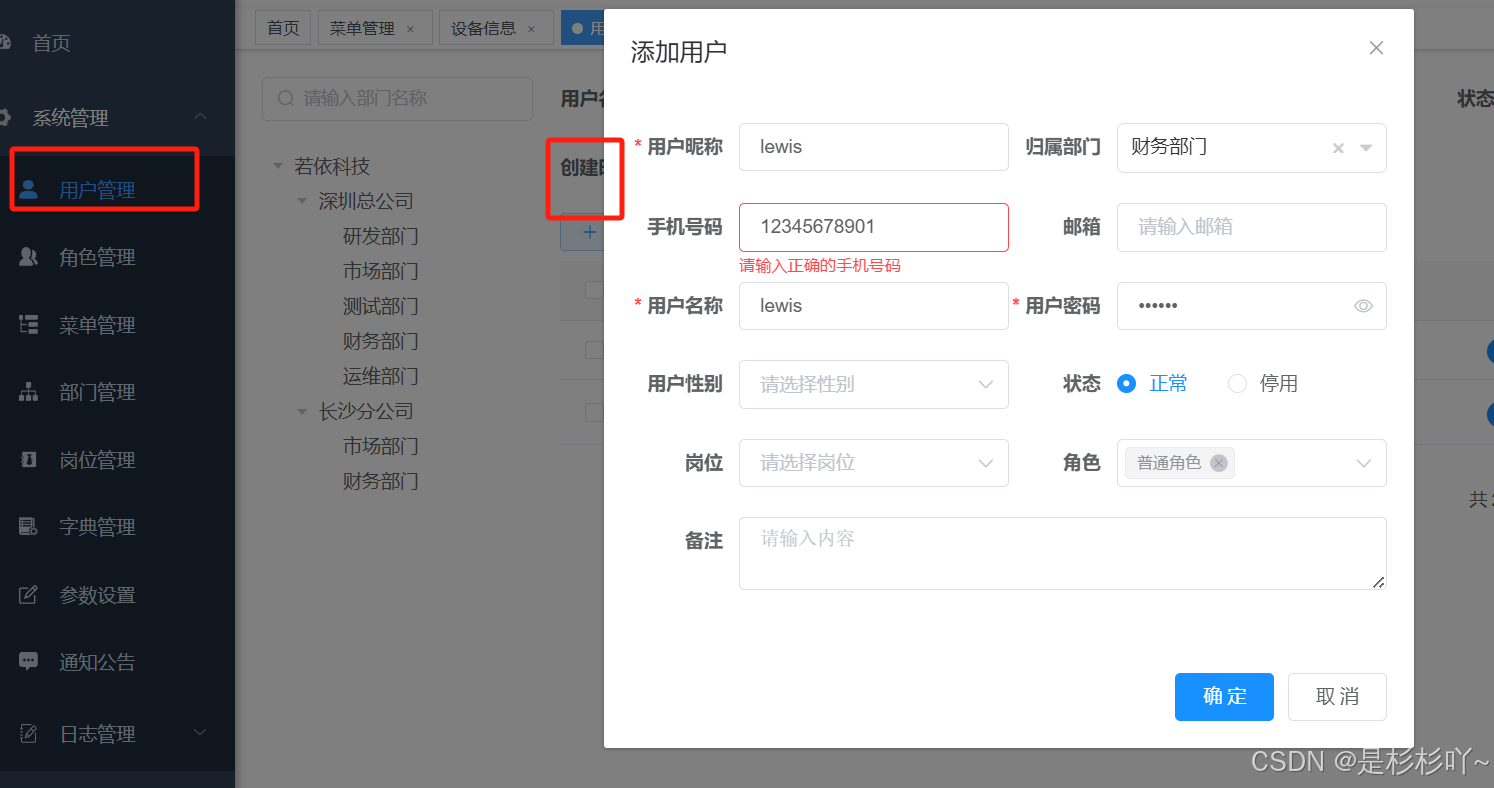Click the 通知公告 sidebar icon

[28, 661]
